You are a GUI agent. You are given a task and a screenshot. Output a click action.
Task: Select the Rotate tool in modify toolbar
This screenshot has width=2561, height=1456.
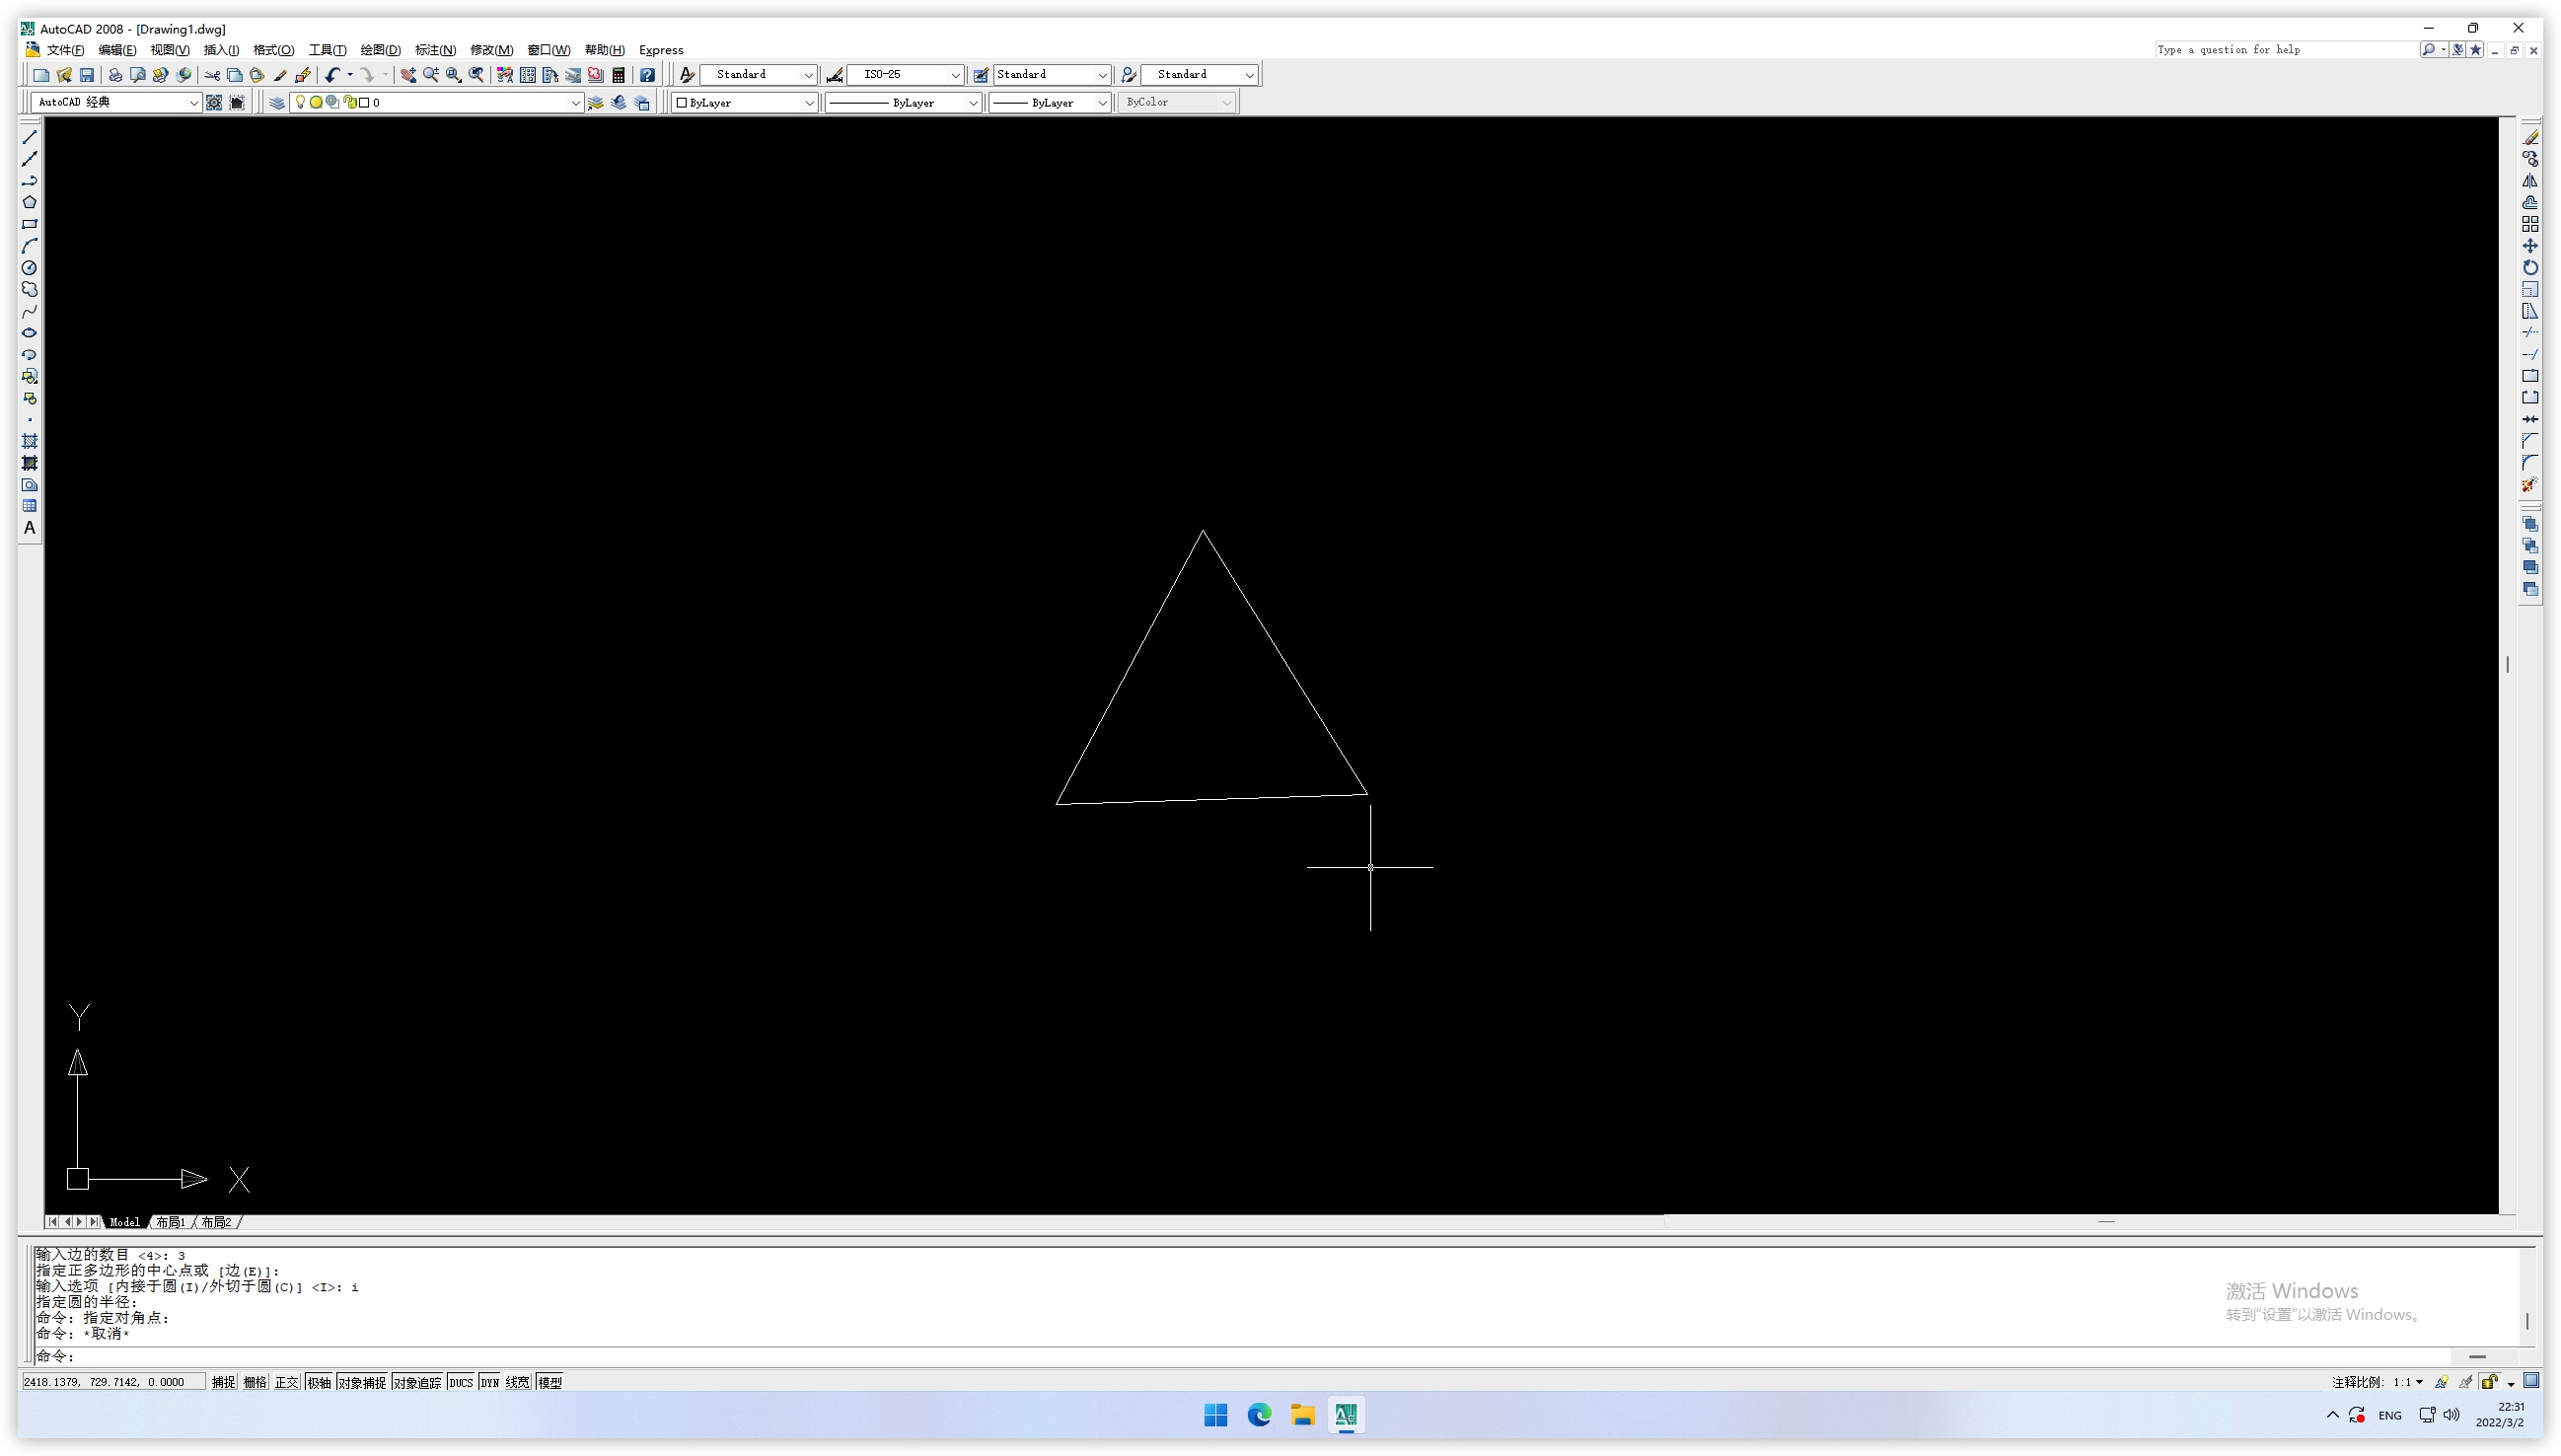pos(2529,268)
